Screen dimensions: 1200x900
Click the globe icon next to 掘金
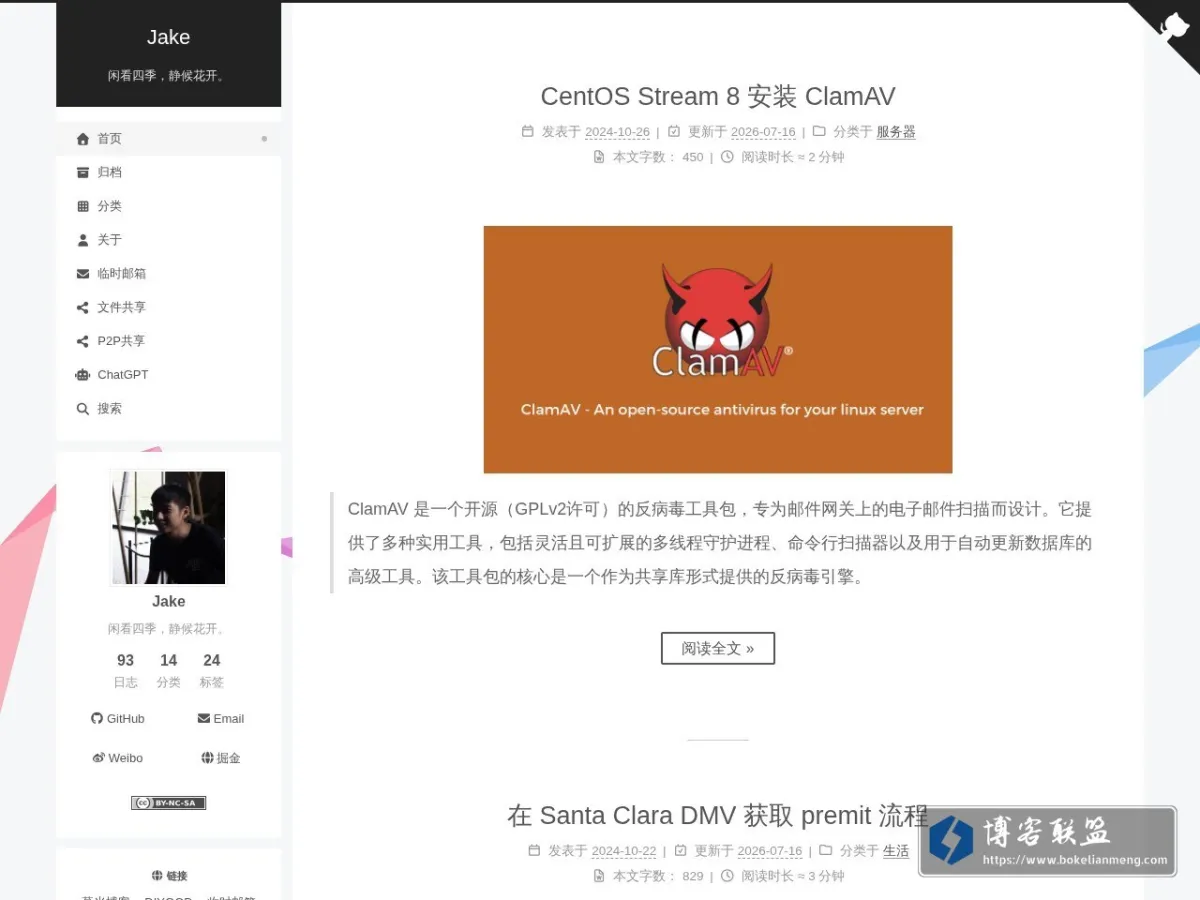207,758
